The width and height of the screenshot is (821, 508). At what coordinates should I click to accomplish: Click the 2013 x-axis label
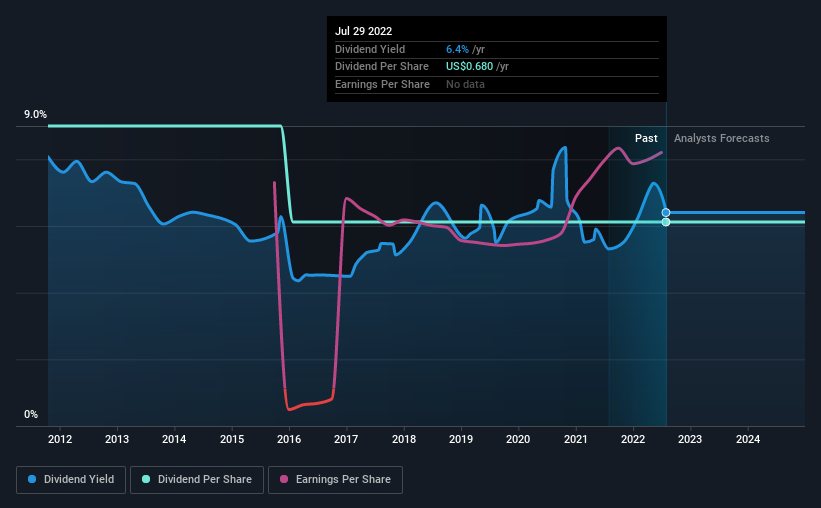pos(117,439)
